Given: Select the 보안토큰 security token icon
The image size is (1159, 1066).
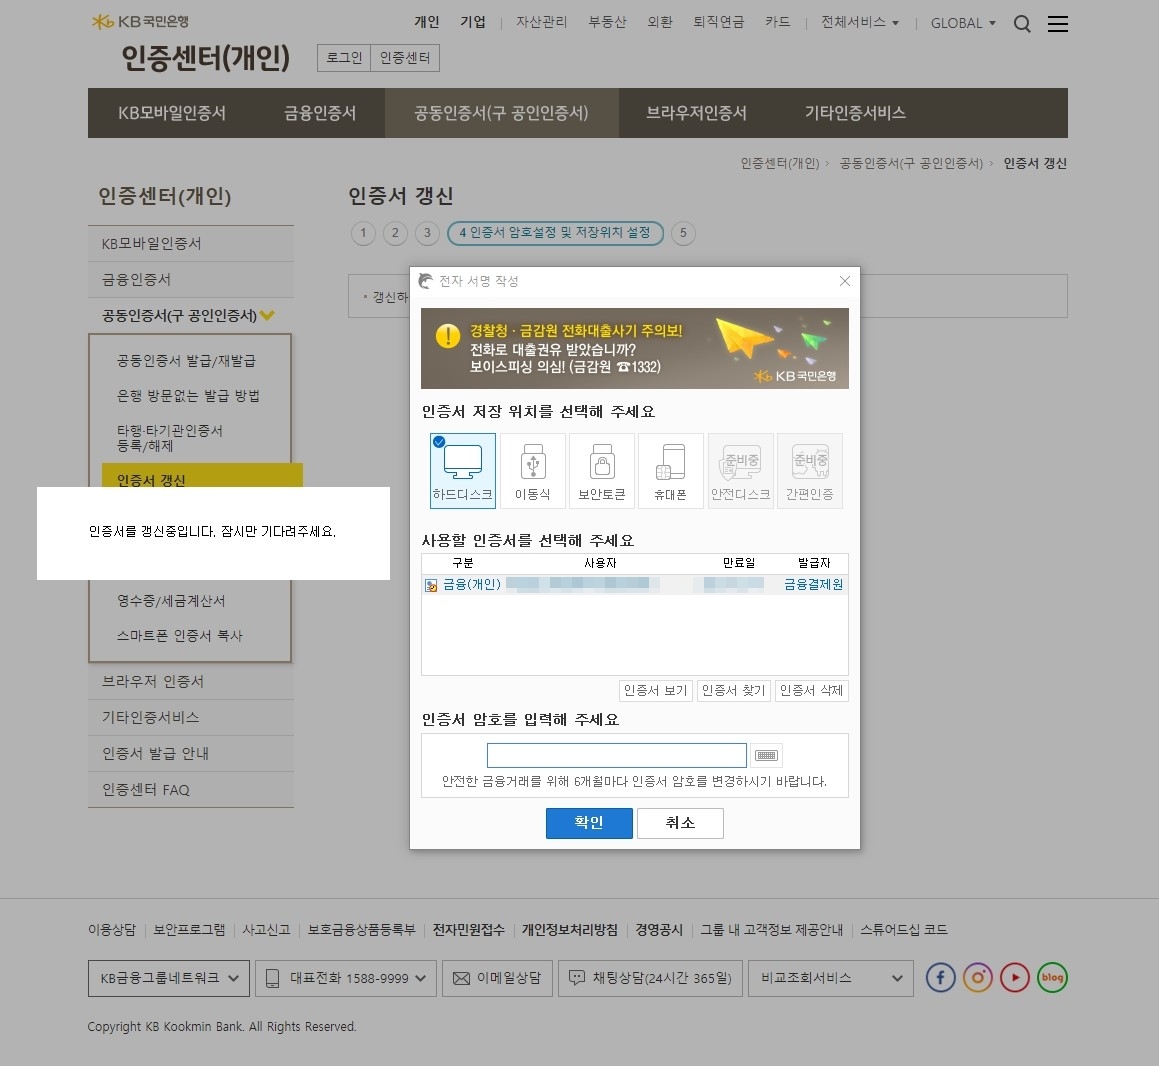Looking at the screenshot, I should 602,471.
